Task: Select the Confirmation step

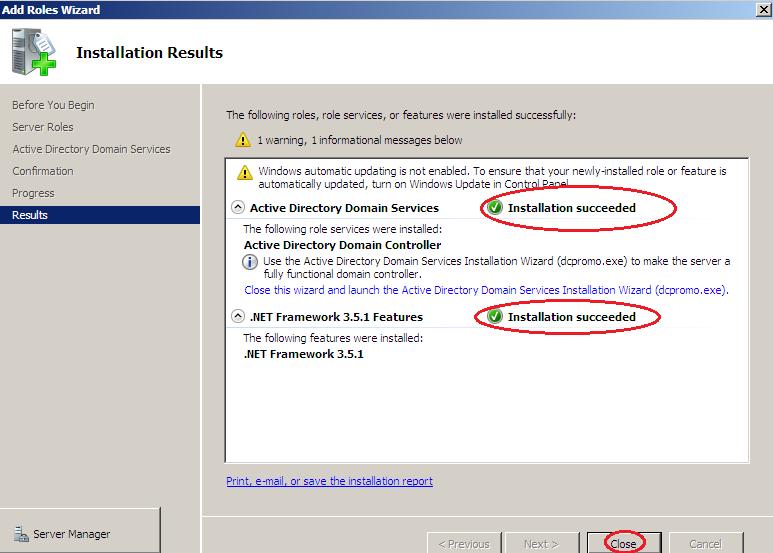Action: tap(43, 171)
